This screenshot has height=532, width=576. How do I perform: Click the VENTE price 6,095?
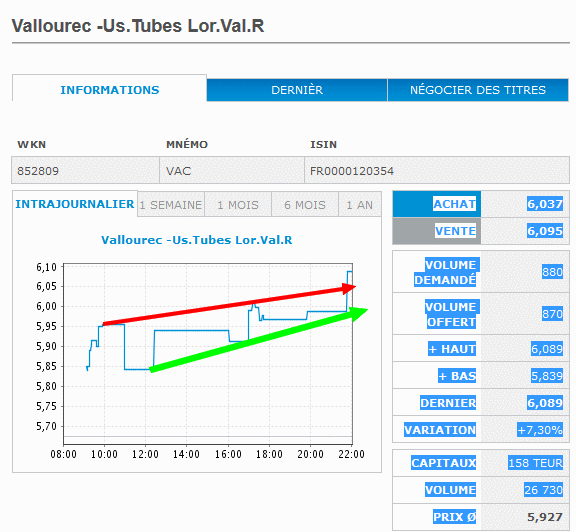pyautogui.click(x=545, y=231)
